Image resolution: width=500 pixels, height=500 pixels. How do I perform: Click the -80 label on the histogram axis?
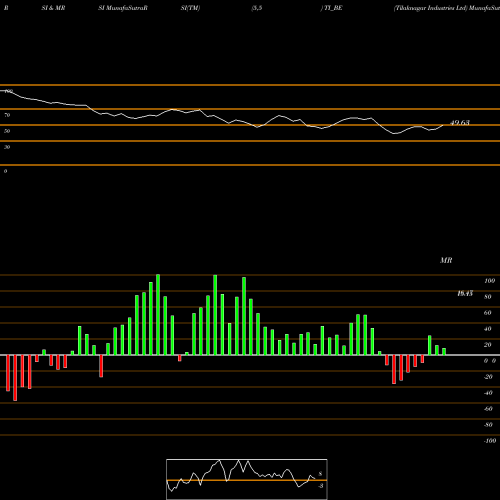[x=488, y=425]
